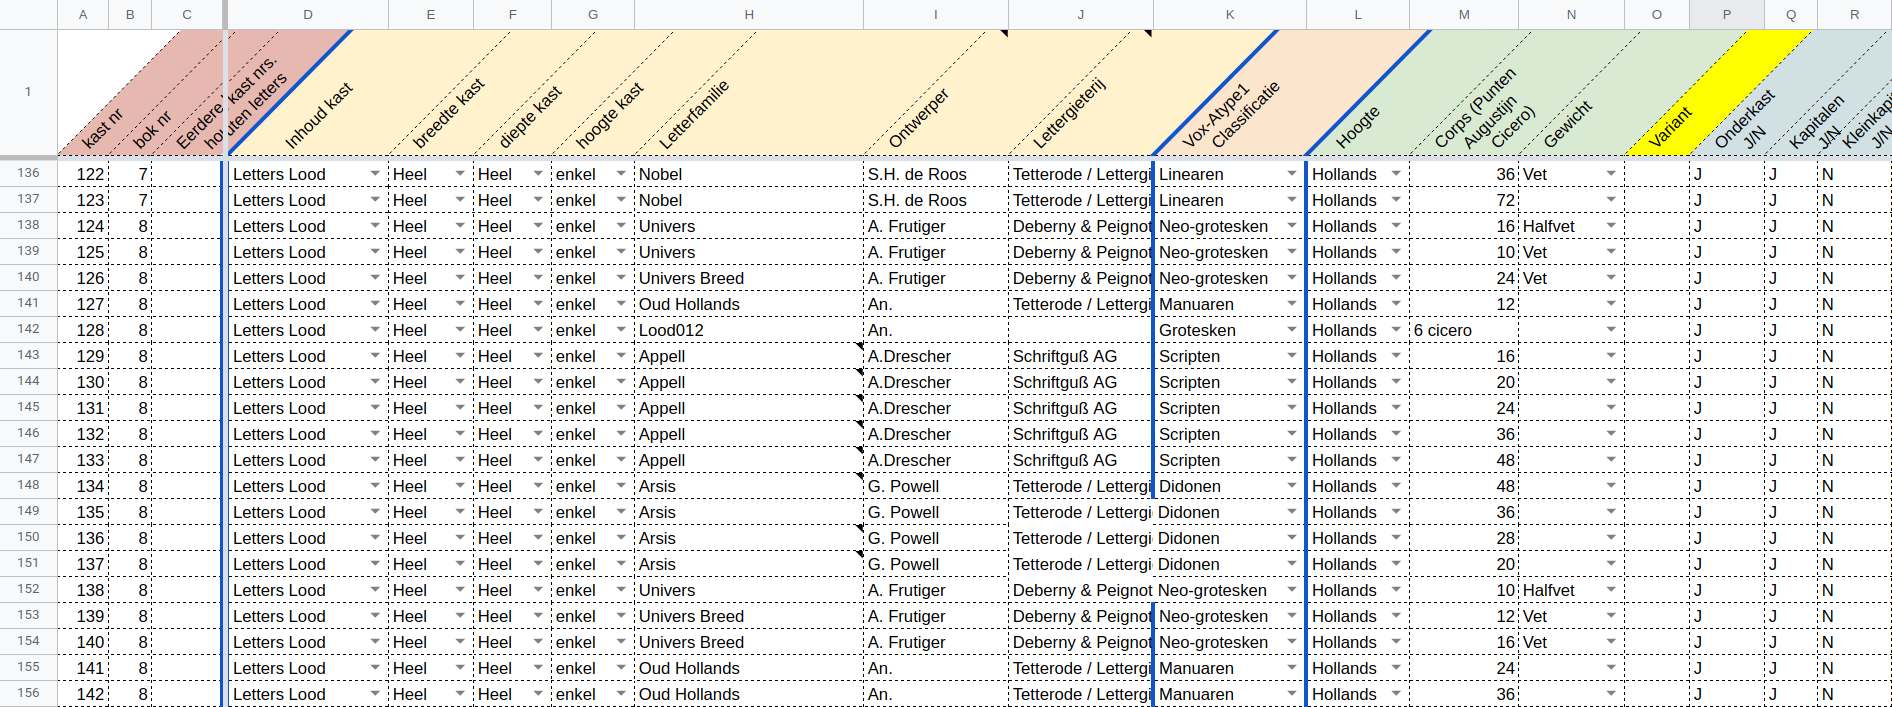This screenshot has height=707, width=1892.
Task: Open the Grotesken dropdown arrow in row 142
Action: pos(1291,330)
